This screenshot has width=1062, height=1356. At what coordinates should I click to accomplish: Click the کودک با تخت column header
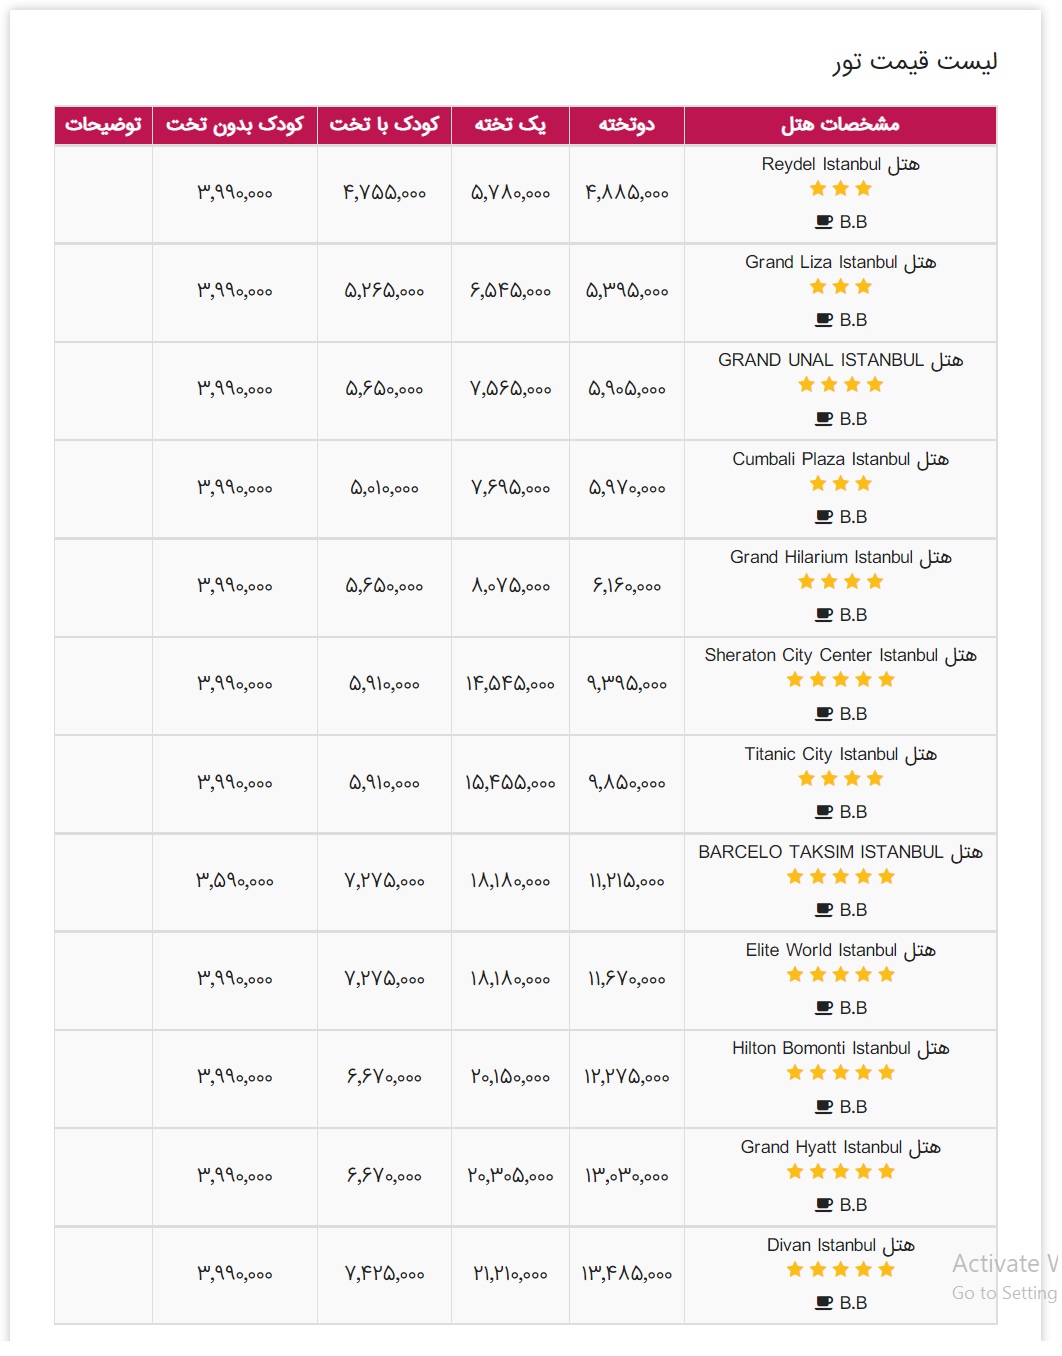tap(385, 125)
